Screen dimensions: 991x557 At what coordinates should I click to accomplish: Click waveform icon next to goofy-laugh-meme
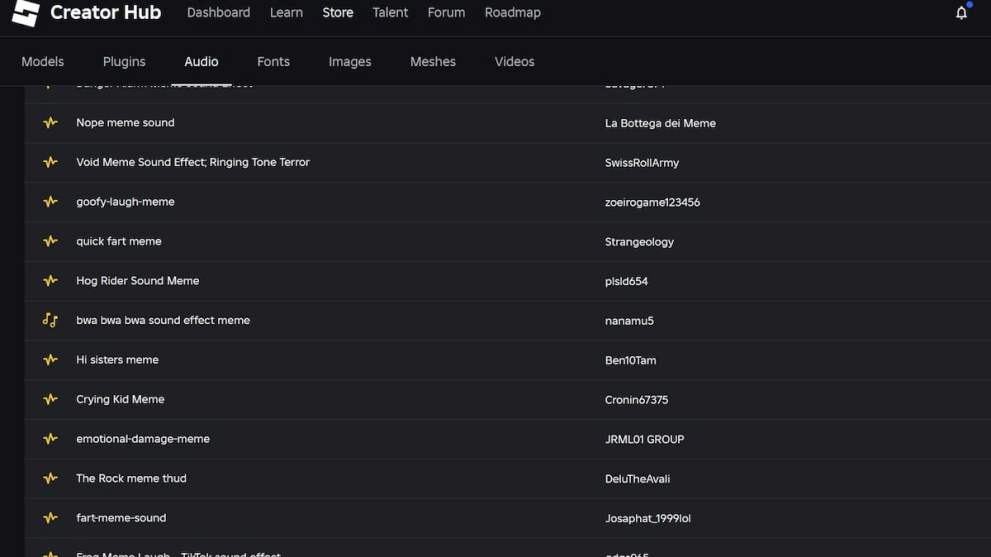pyautogui.click(x=50, y=202)
